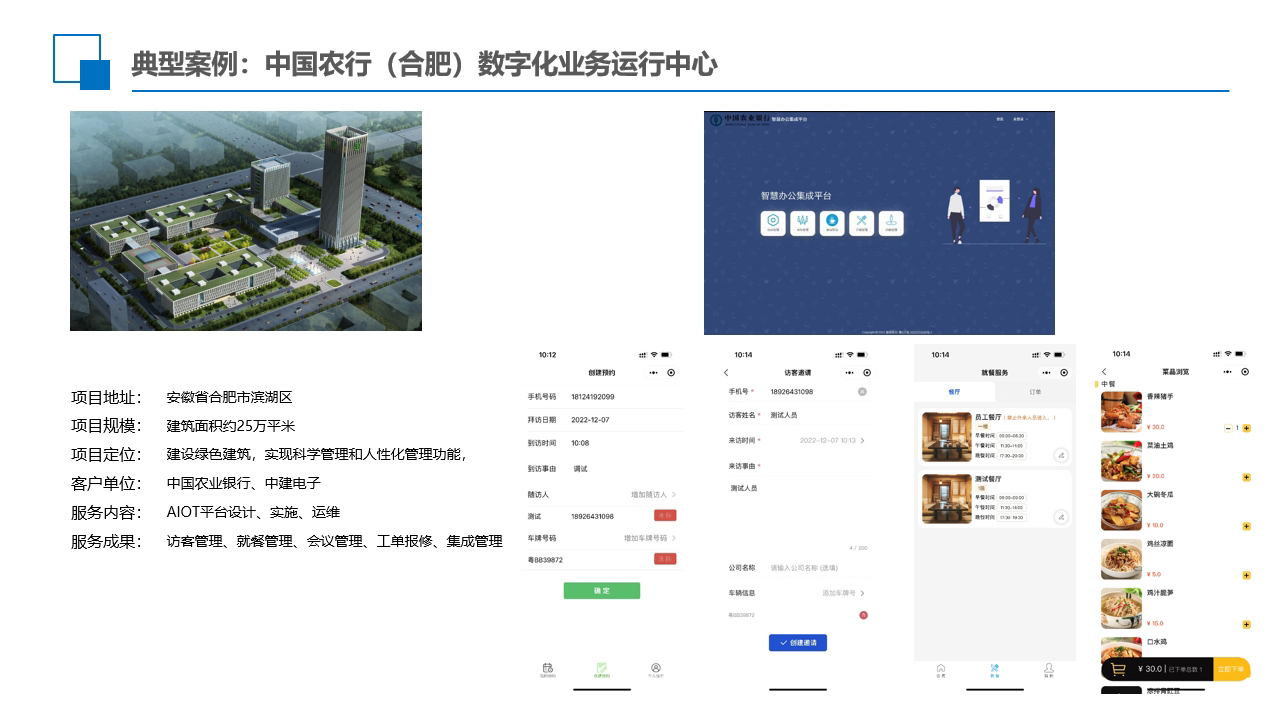Open the three-dot menu on the 访客邀请 screen
Image resolution: width=1277 pixels, height=716 pixels.
pyautogui.click(x=849, y=372)
